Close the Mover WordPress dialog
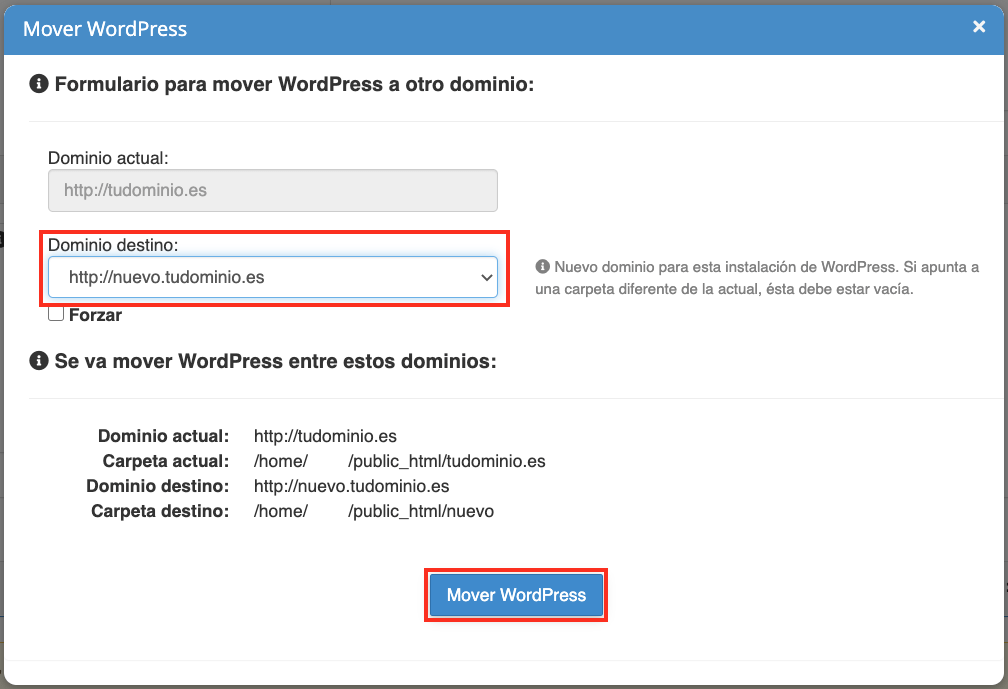This screenshot has width=1008, height=689. [x=978, y=26]
